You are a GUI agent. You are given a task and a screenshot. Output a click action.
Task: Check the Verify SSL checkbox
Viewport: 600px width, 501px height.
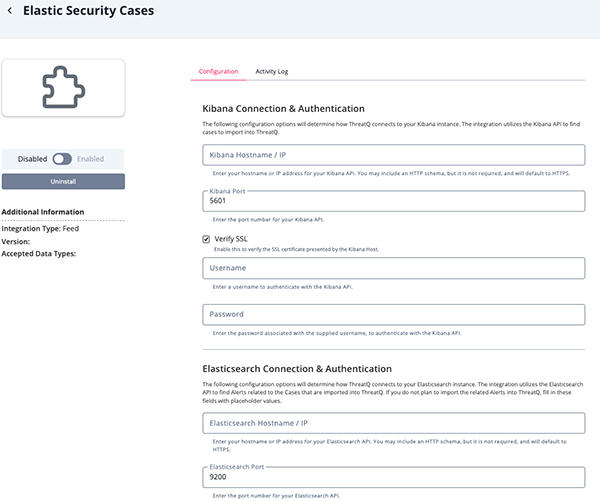point(206,239)
